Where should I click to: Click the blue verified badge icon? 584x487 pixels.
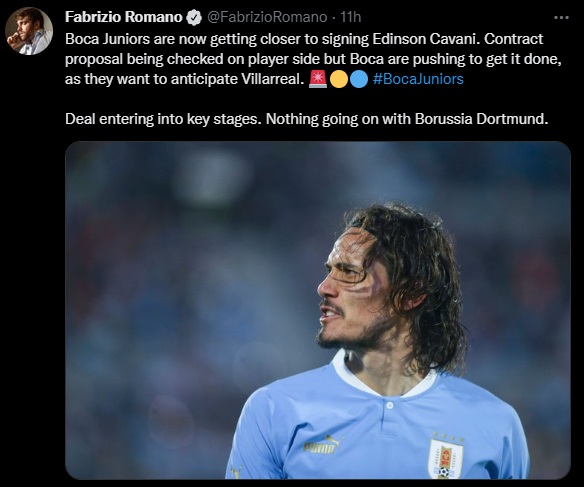194,17
